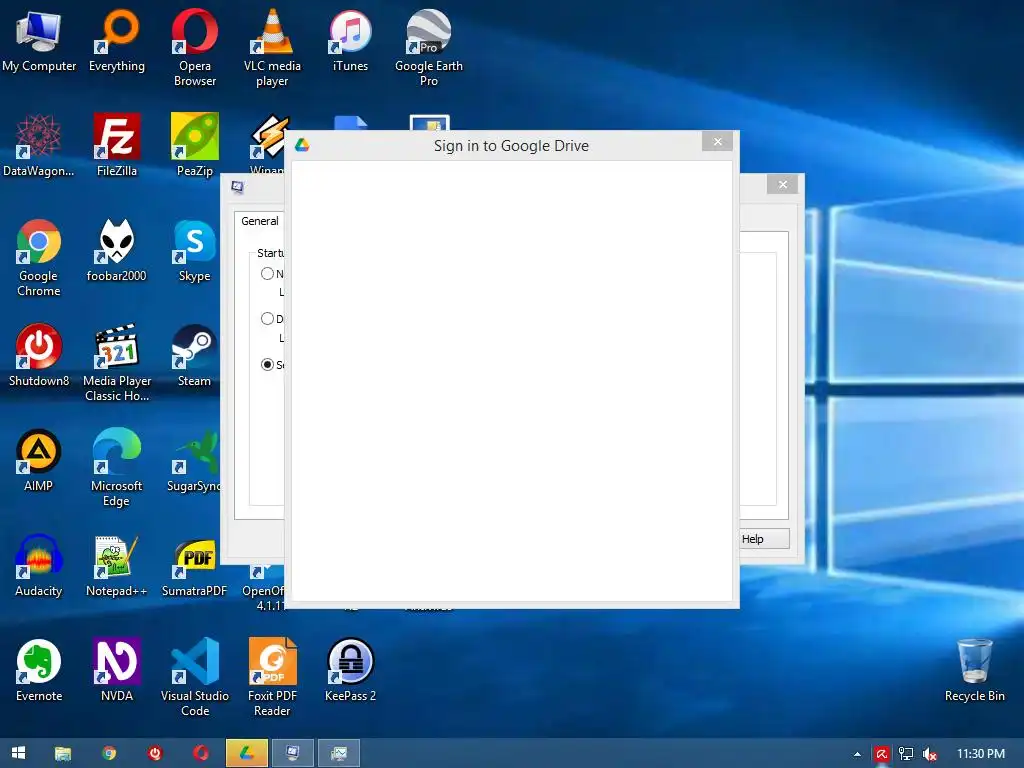Select second startup radio option in settings window
Screen dimensions: 1024x768
coord(267,319)
